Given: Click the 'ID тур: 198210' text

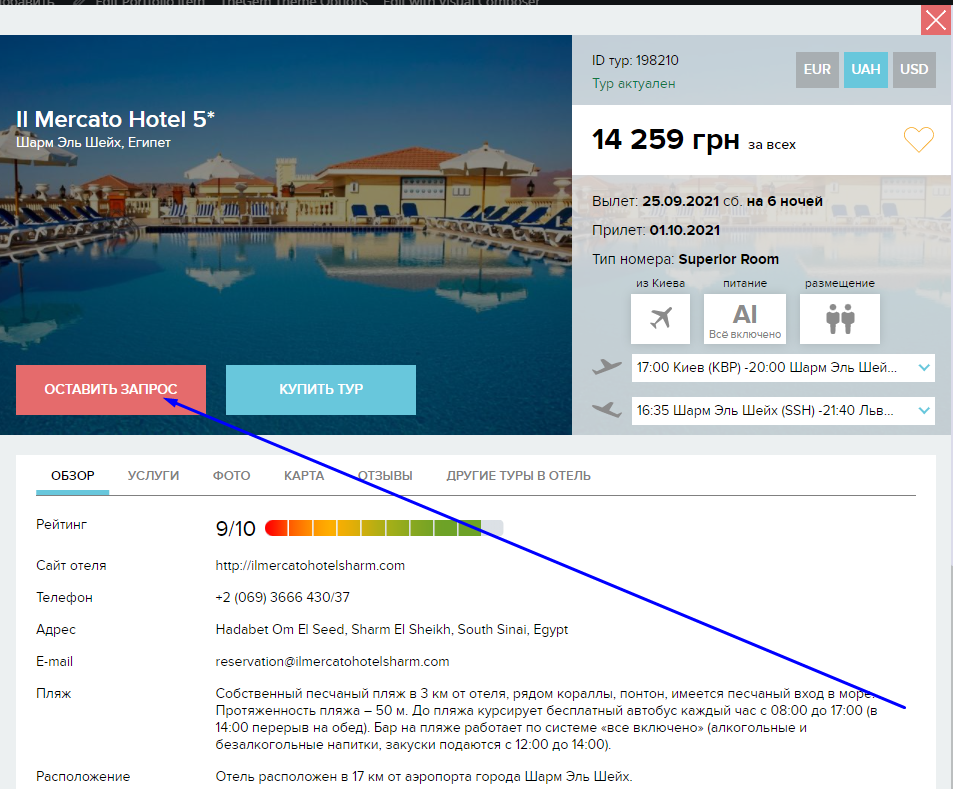Looking at the screenshot, I should [635, 60].
